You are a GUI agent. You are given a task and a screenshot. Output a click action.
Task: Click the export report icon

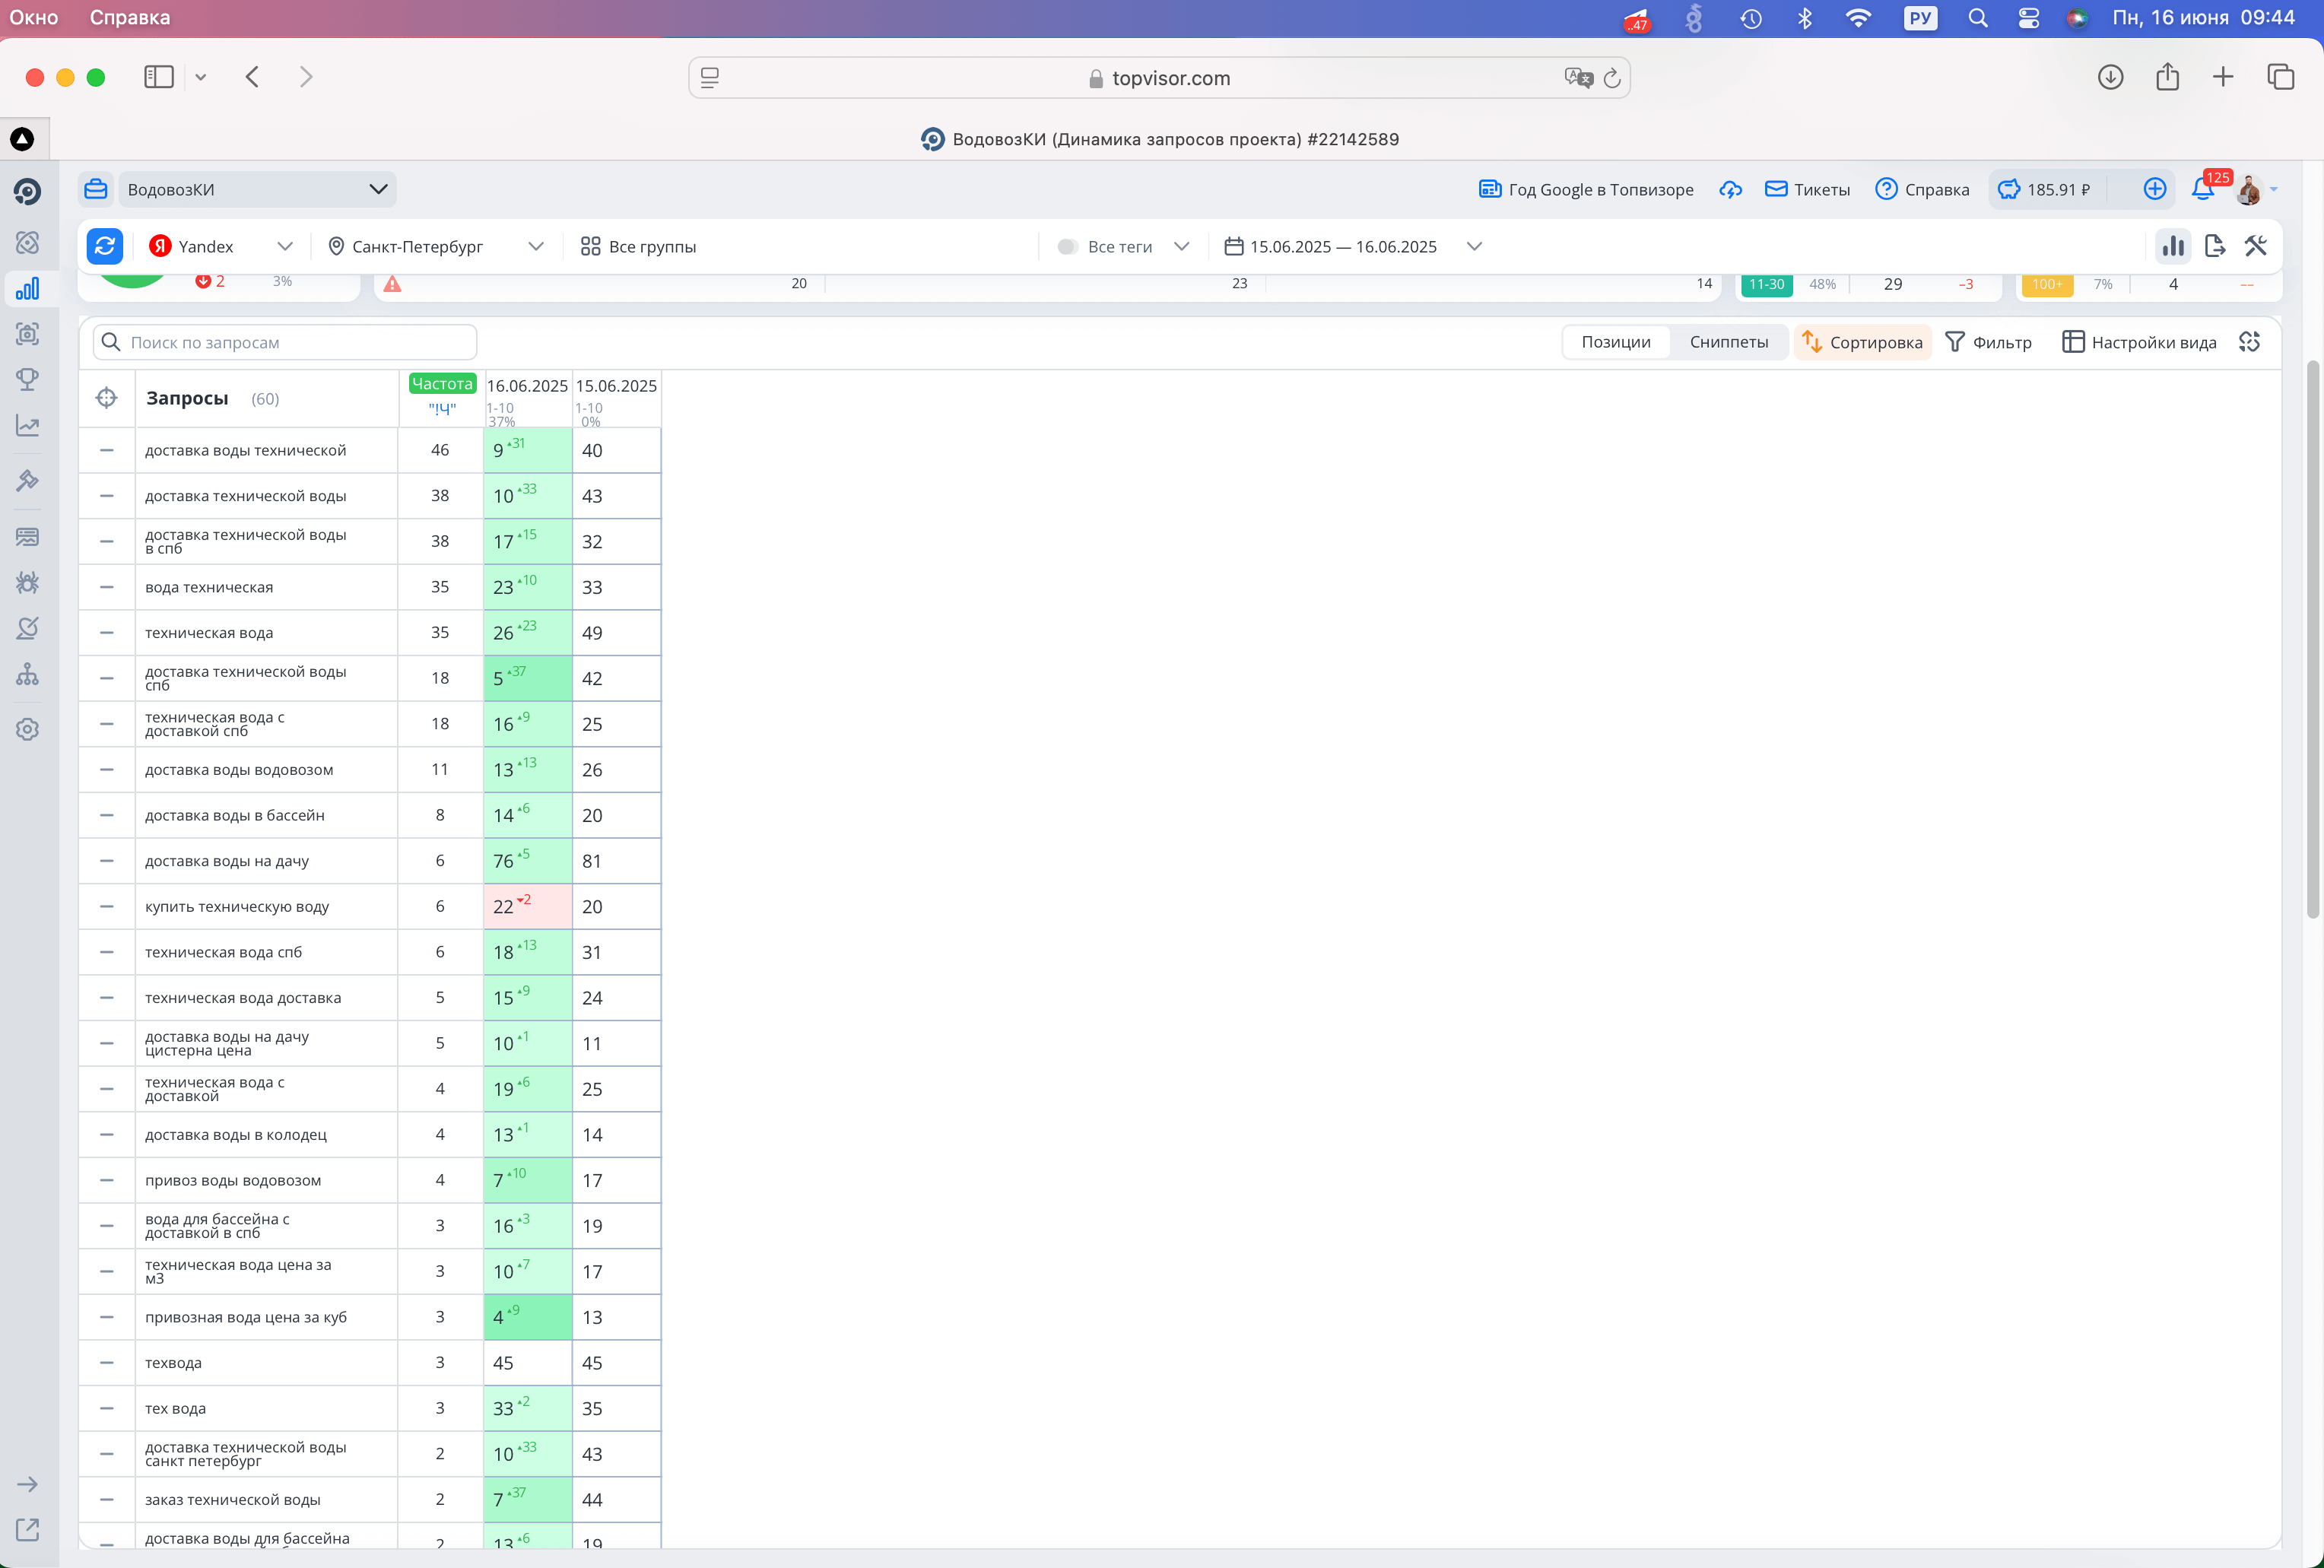tap(2214, 246)
